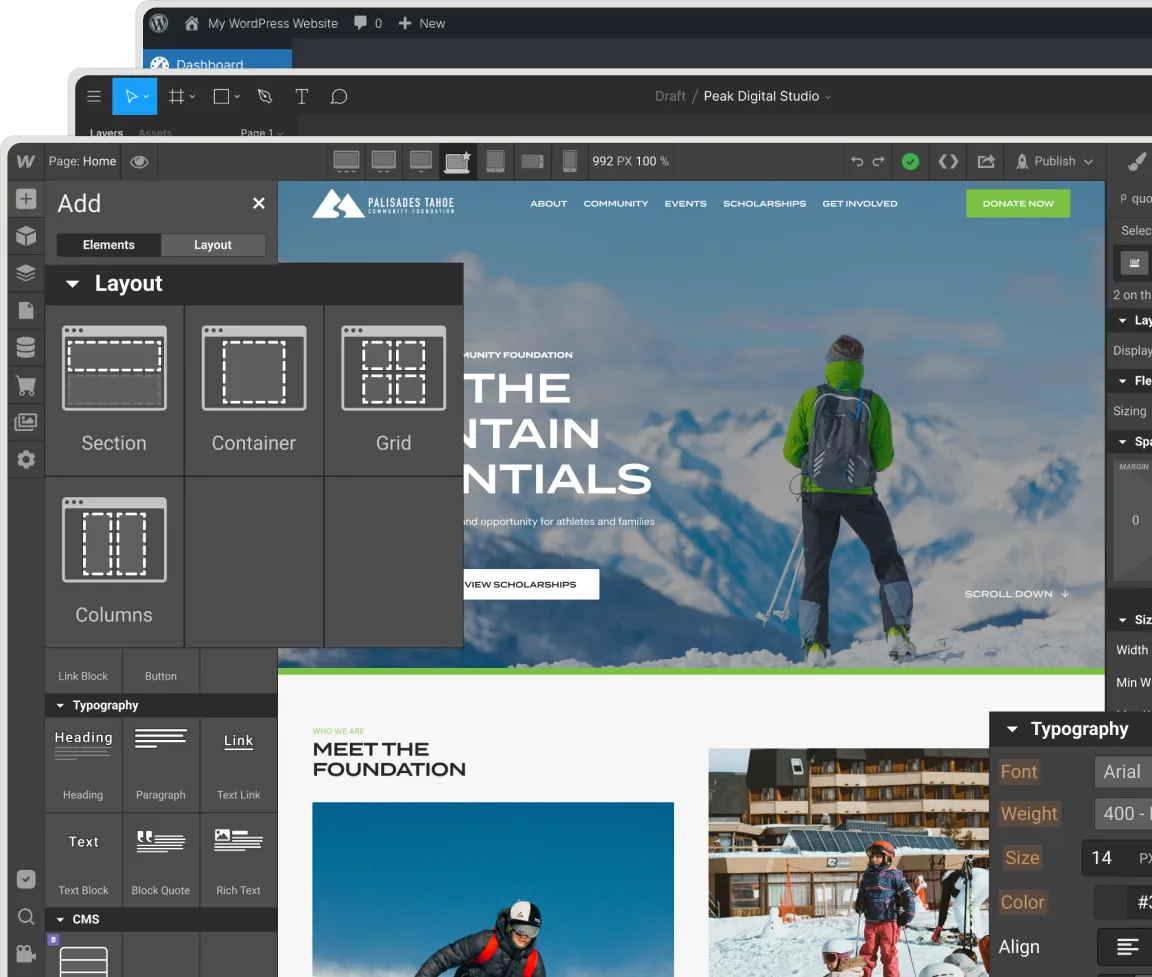Screen dimensions: 1152x977
Task: Open the Assets image panel
Action: [x=26, y=422]
